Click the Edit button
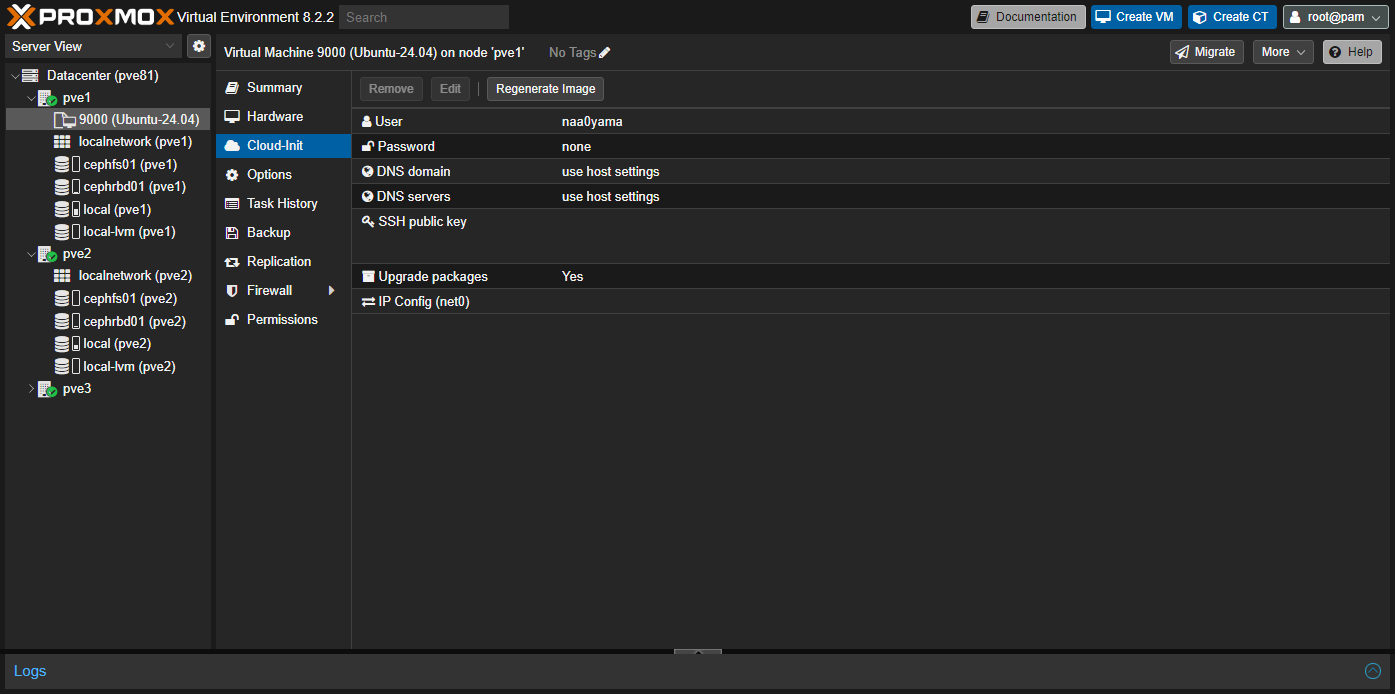1395x694 pixels. (451, 89)
